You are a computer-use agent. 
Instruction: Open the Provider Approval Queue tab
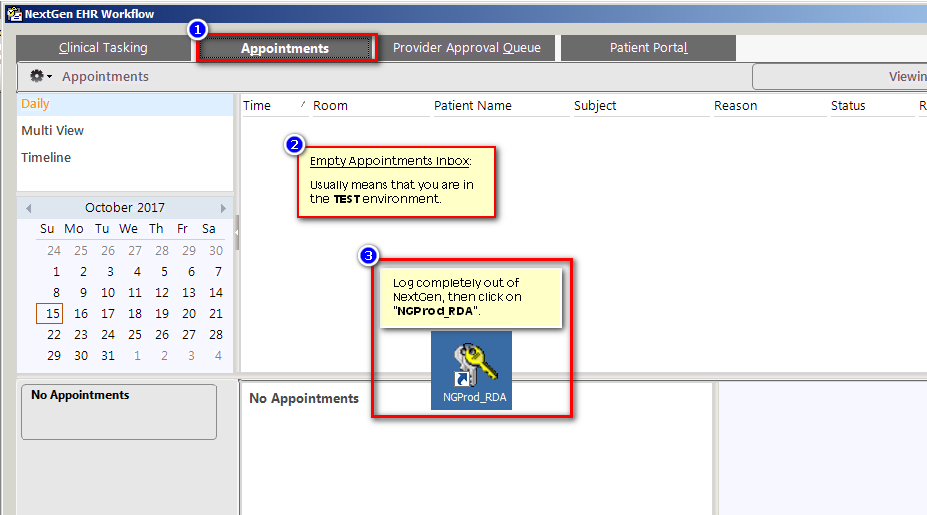pos(466,48)
